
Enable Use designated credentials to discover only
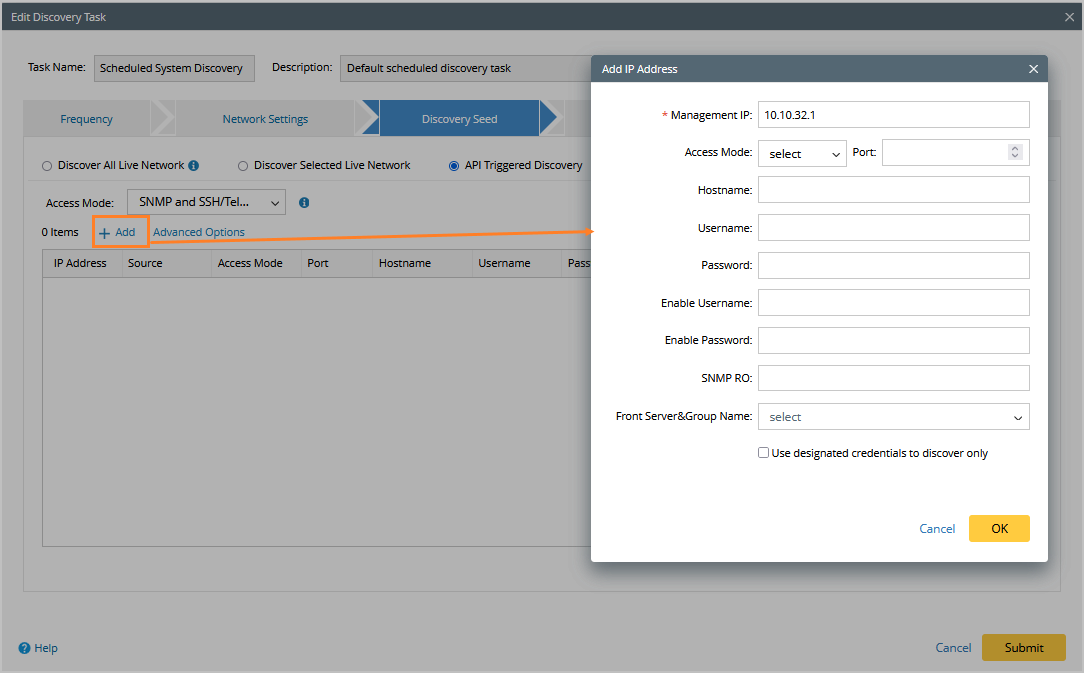(x=764, y=453)
